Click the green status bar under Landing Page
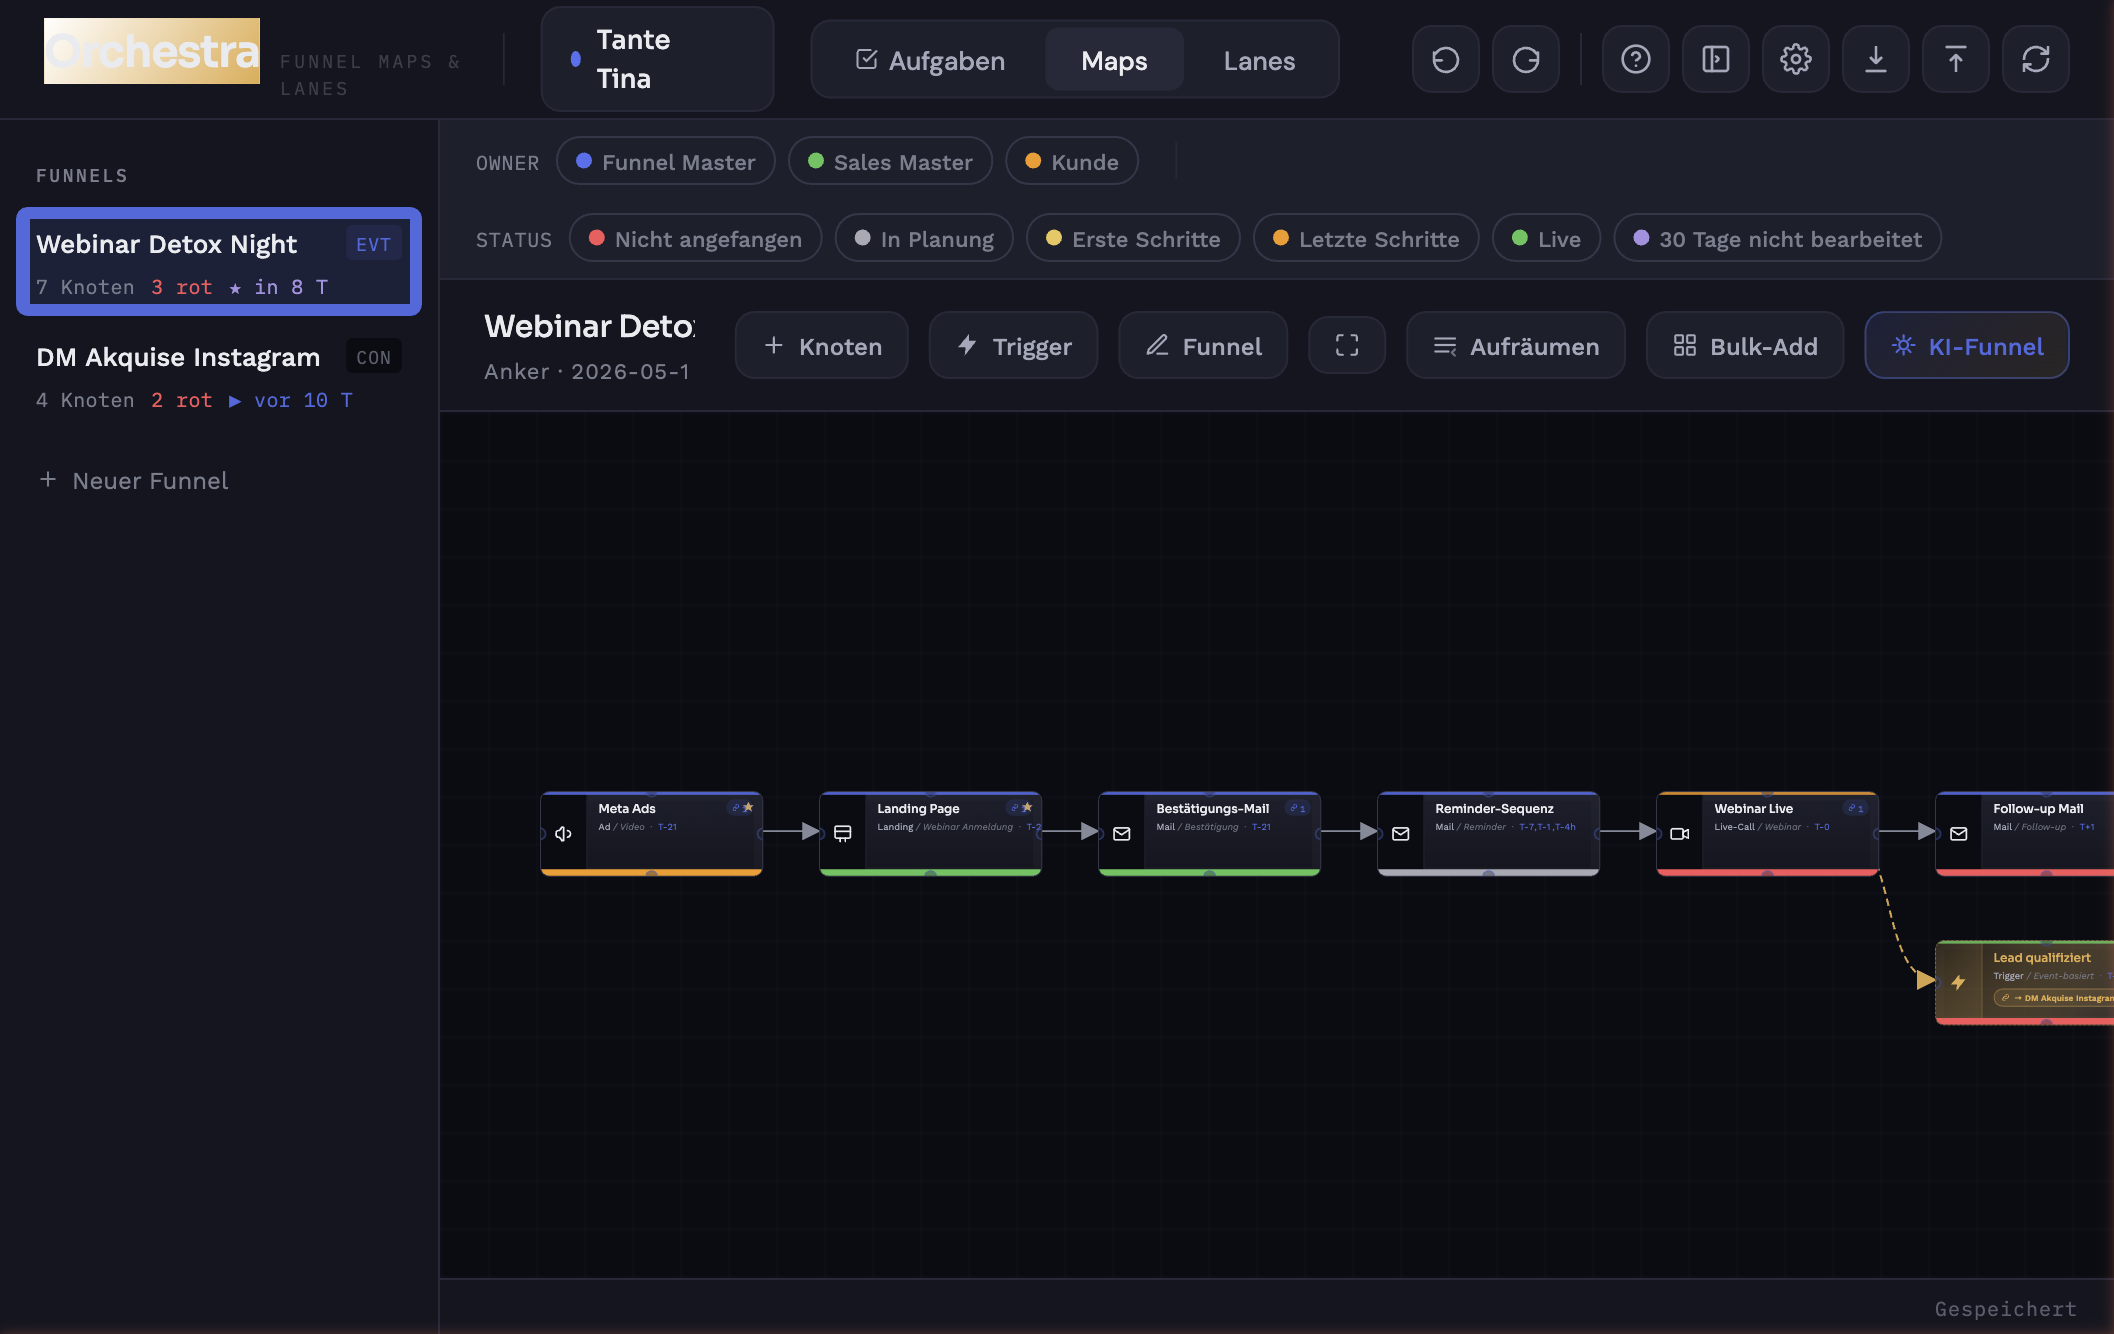 (x=931, y=872)
